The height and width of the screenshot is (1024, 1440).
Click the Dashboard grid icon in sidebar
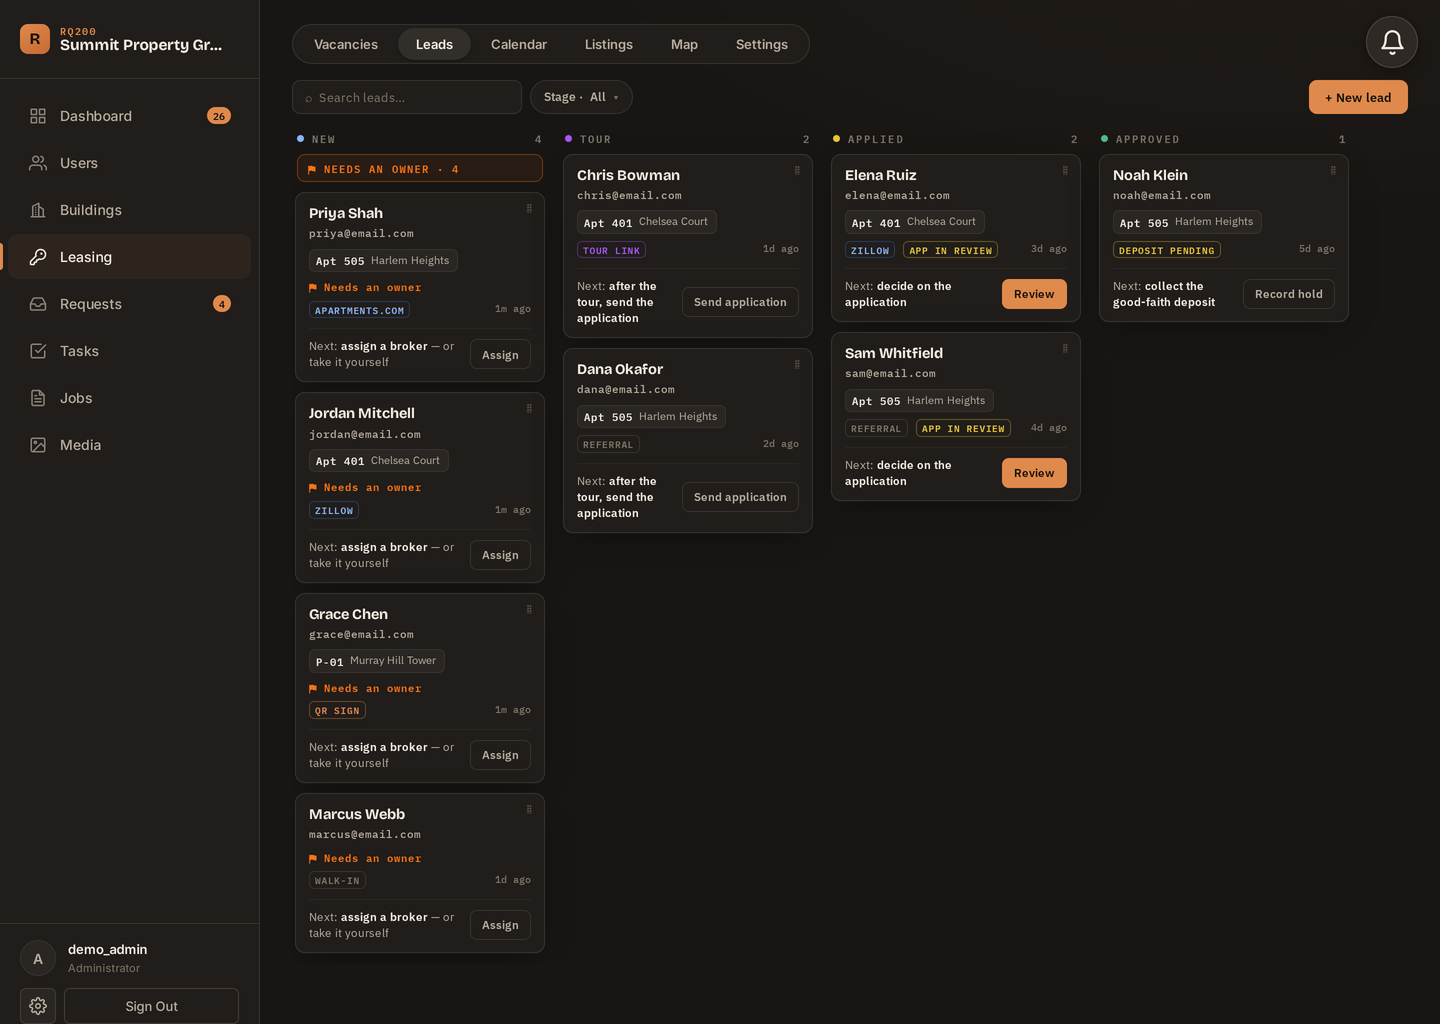point(38,116)
